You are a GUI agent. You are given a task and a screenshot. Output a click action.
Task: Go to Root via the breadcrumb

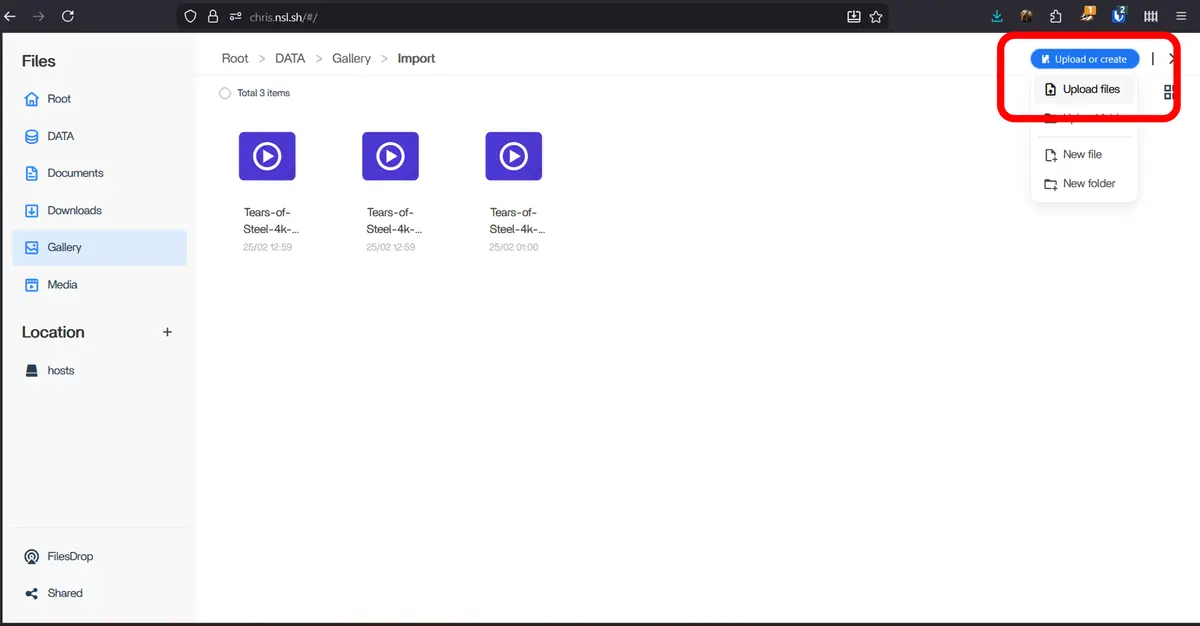pyautogui.click(x=235, y=58)
